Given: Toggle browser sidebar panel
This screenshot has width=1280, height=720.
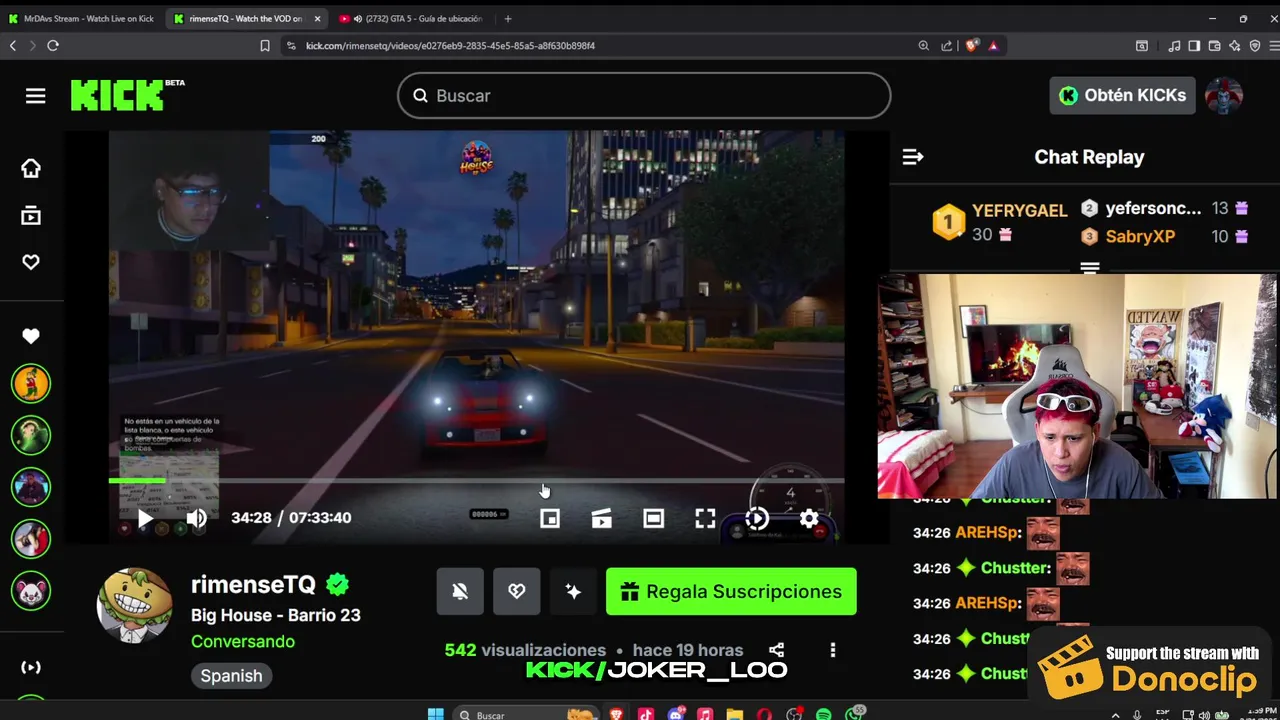Looking at the screenshot, I should tap(1195, 46).
